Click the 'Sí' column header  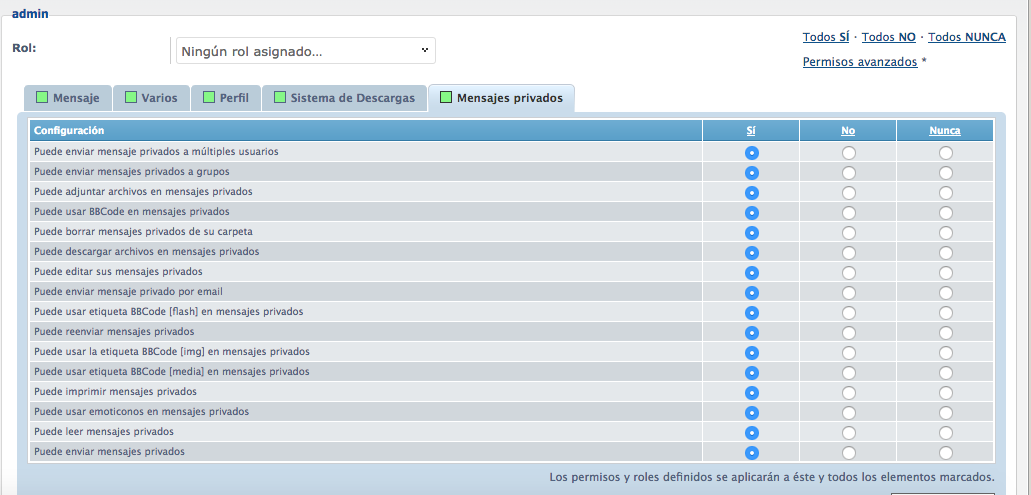click(x=751, y=131)
